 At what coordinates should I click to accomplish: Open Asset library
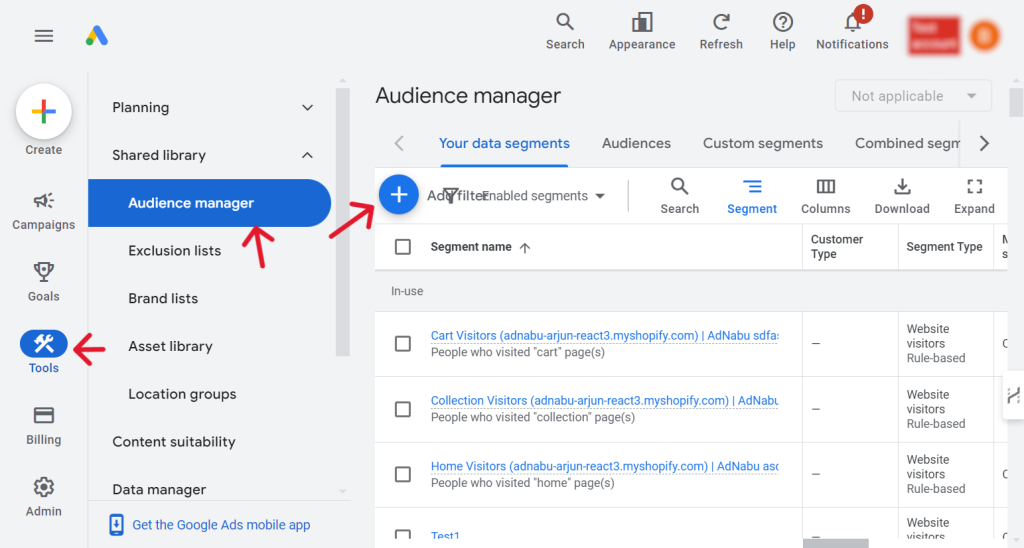170,346
